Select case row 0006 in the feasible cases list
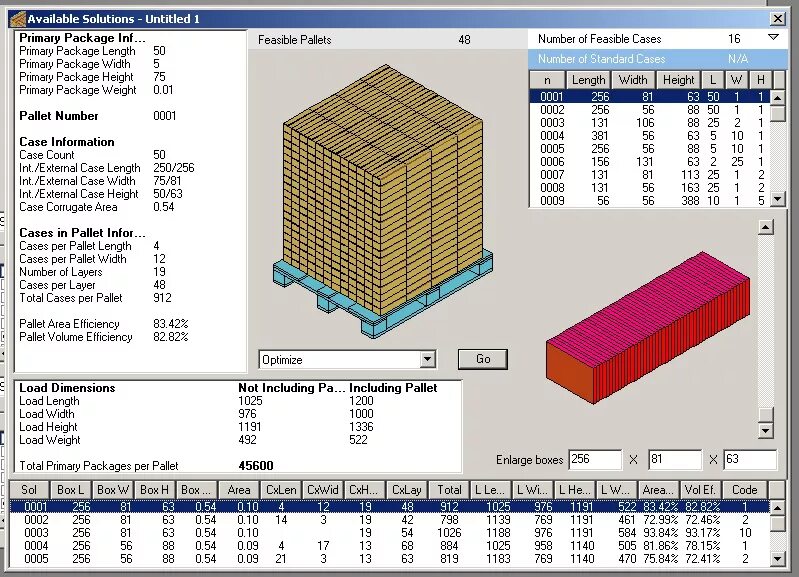 [x=649, y=162]
